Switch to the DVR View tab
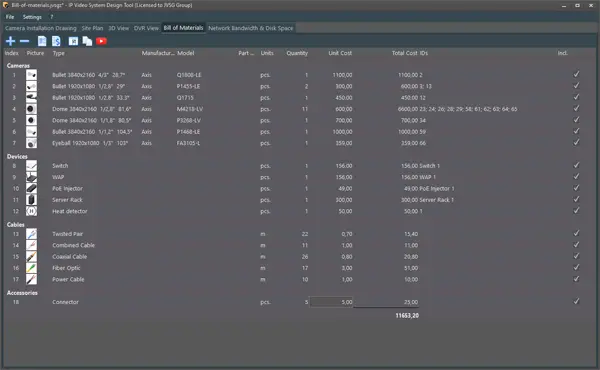This screenshot has height=370, width=600. [x=146, y=28]
